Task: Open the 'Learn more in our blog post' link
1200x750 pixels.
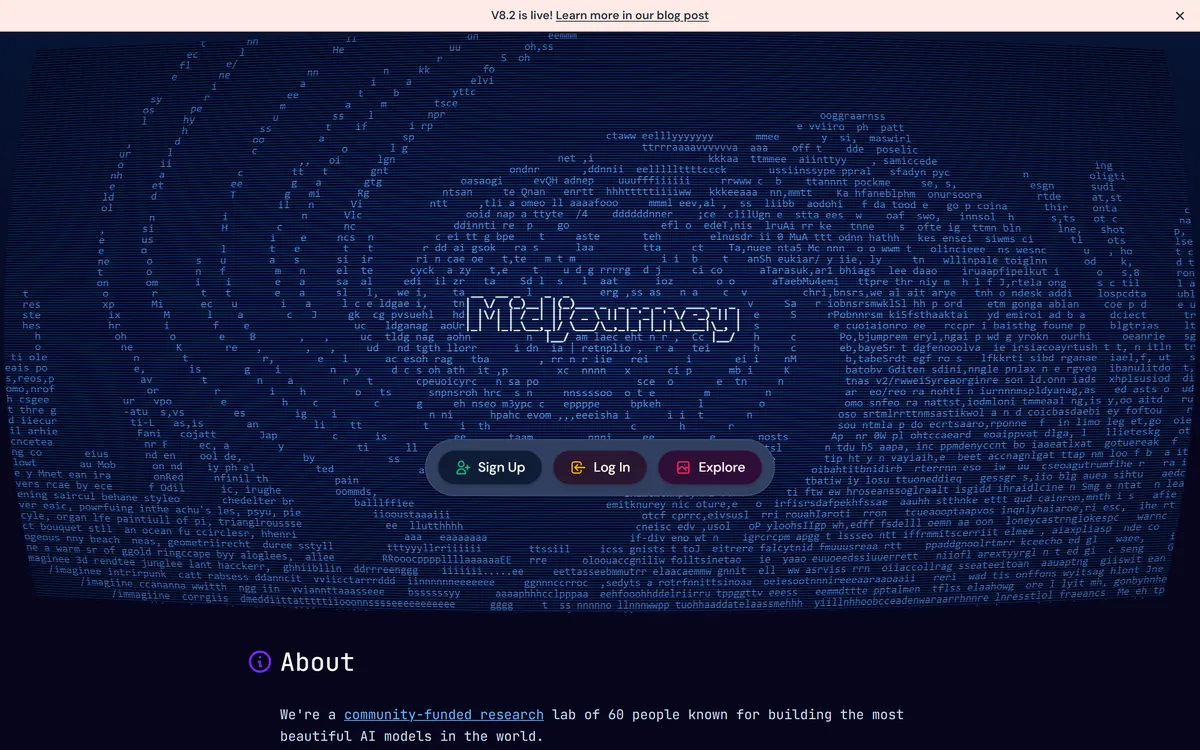Action: [632, 16]
